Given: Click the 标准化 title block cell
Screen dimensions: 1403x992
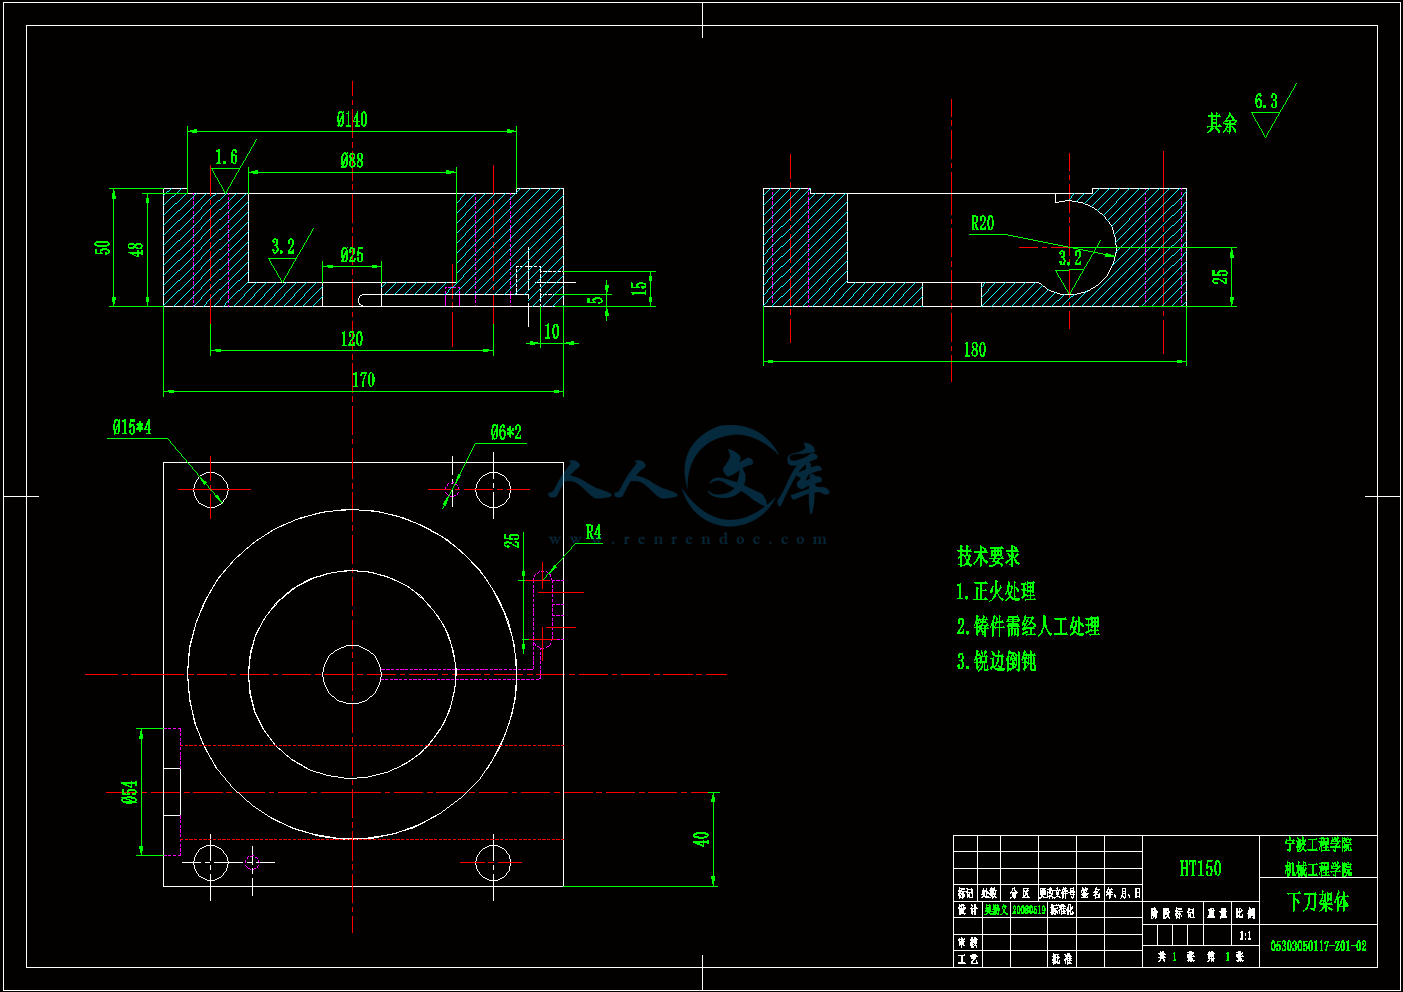Looking at the screenshot, I should (1062, 910).
